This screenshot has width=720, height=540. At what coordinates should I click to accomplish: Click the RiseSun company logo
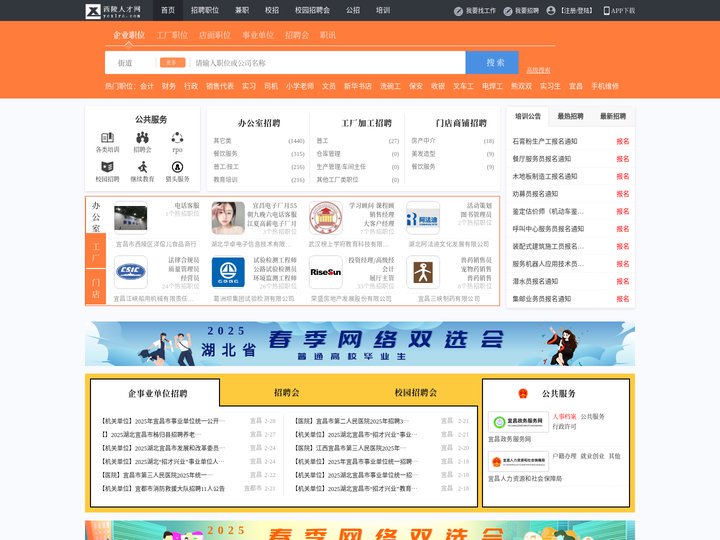tap(326, 272)
